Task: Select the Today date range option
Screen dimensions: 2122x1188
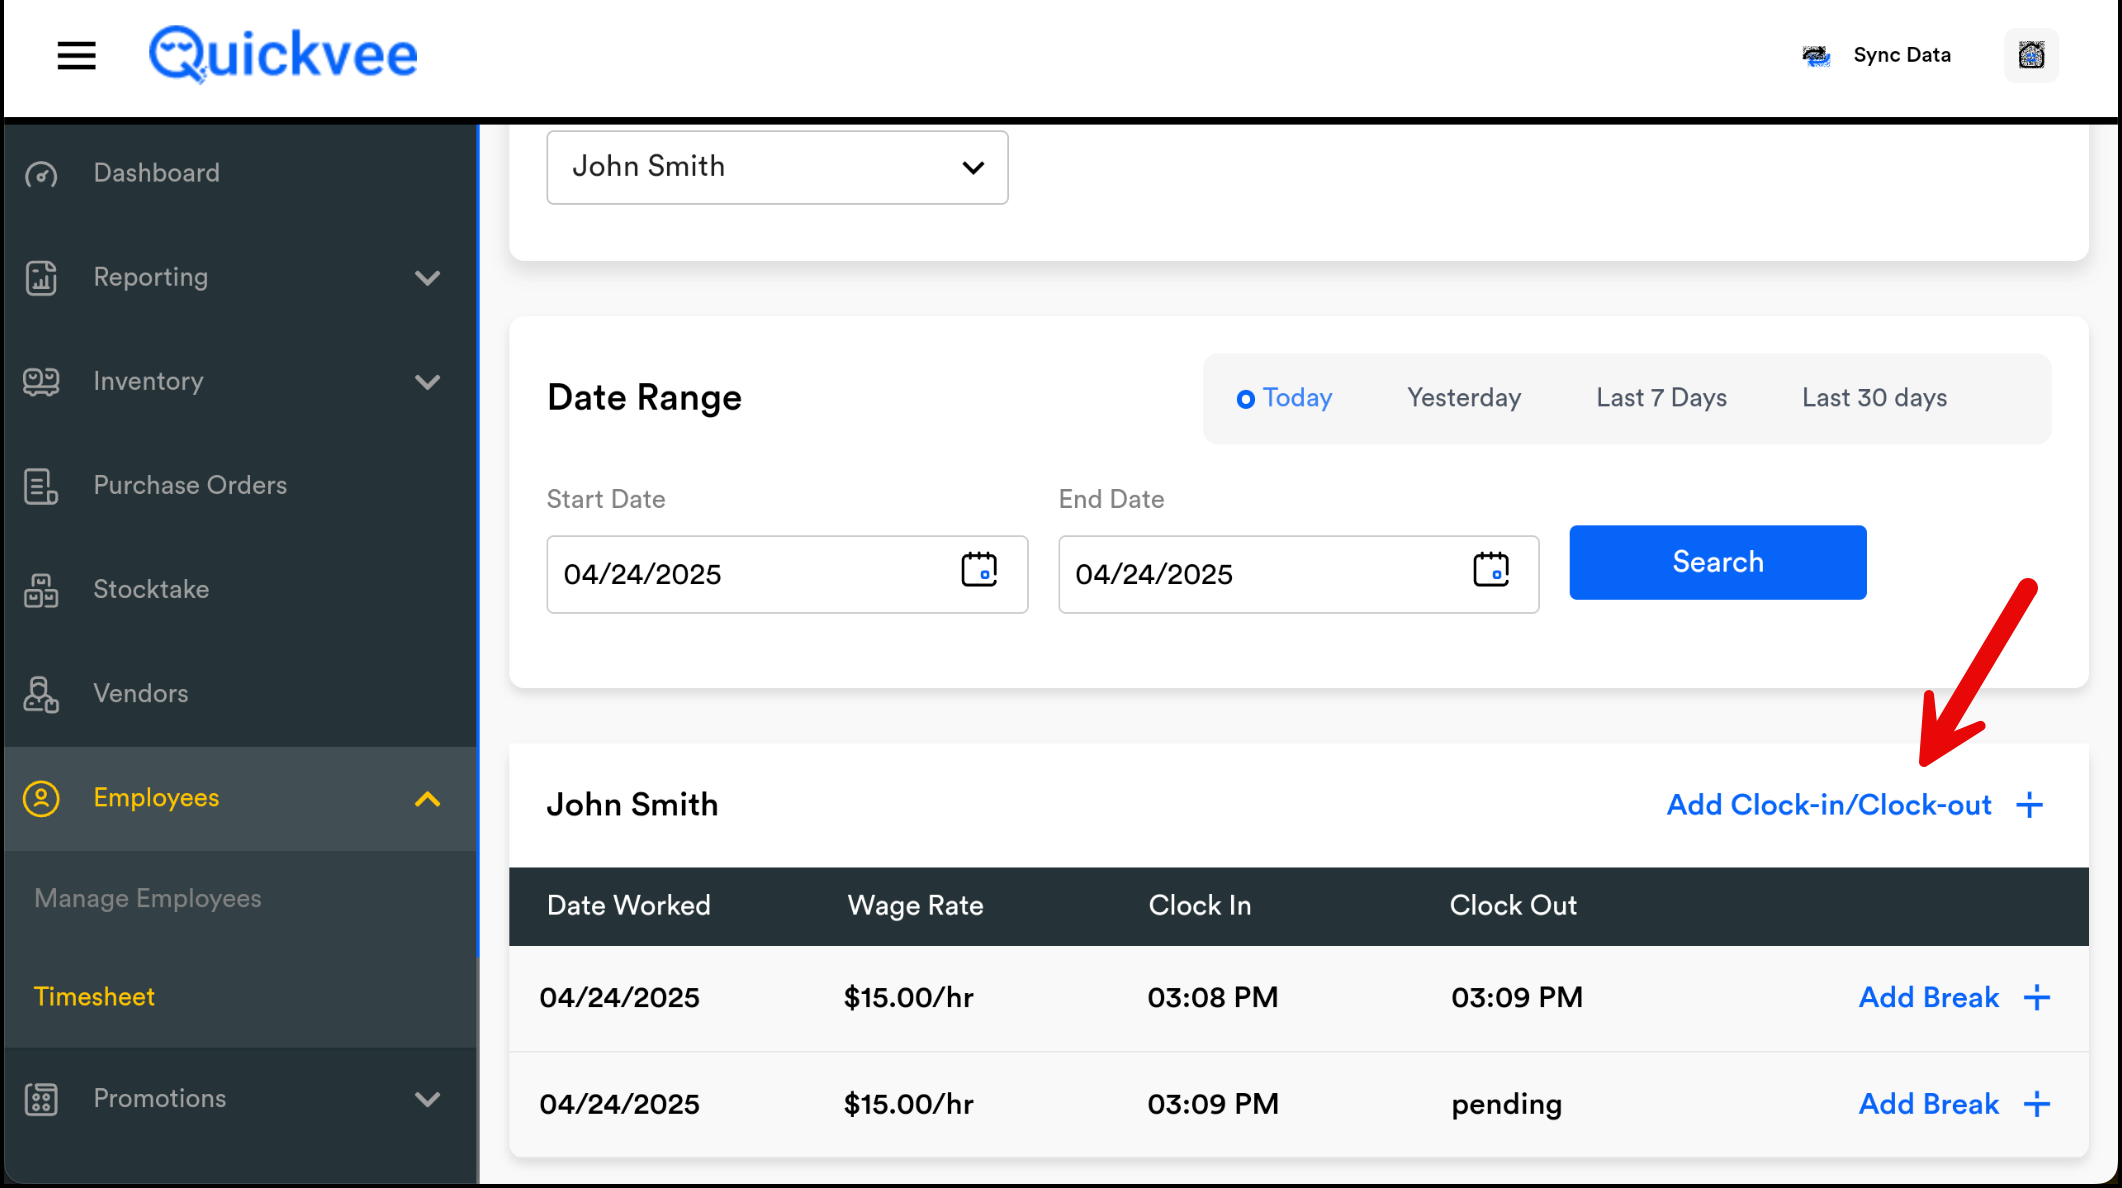Action: coord(1285,398)
